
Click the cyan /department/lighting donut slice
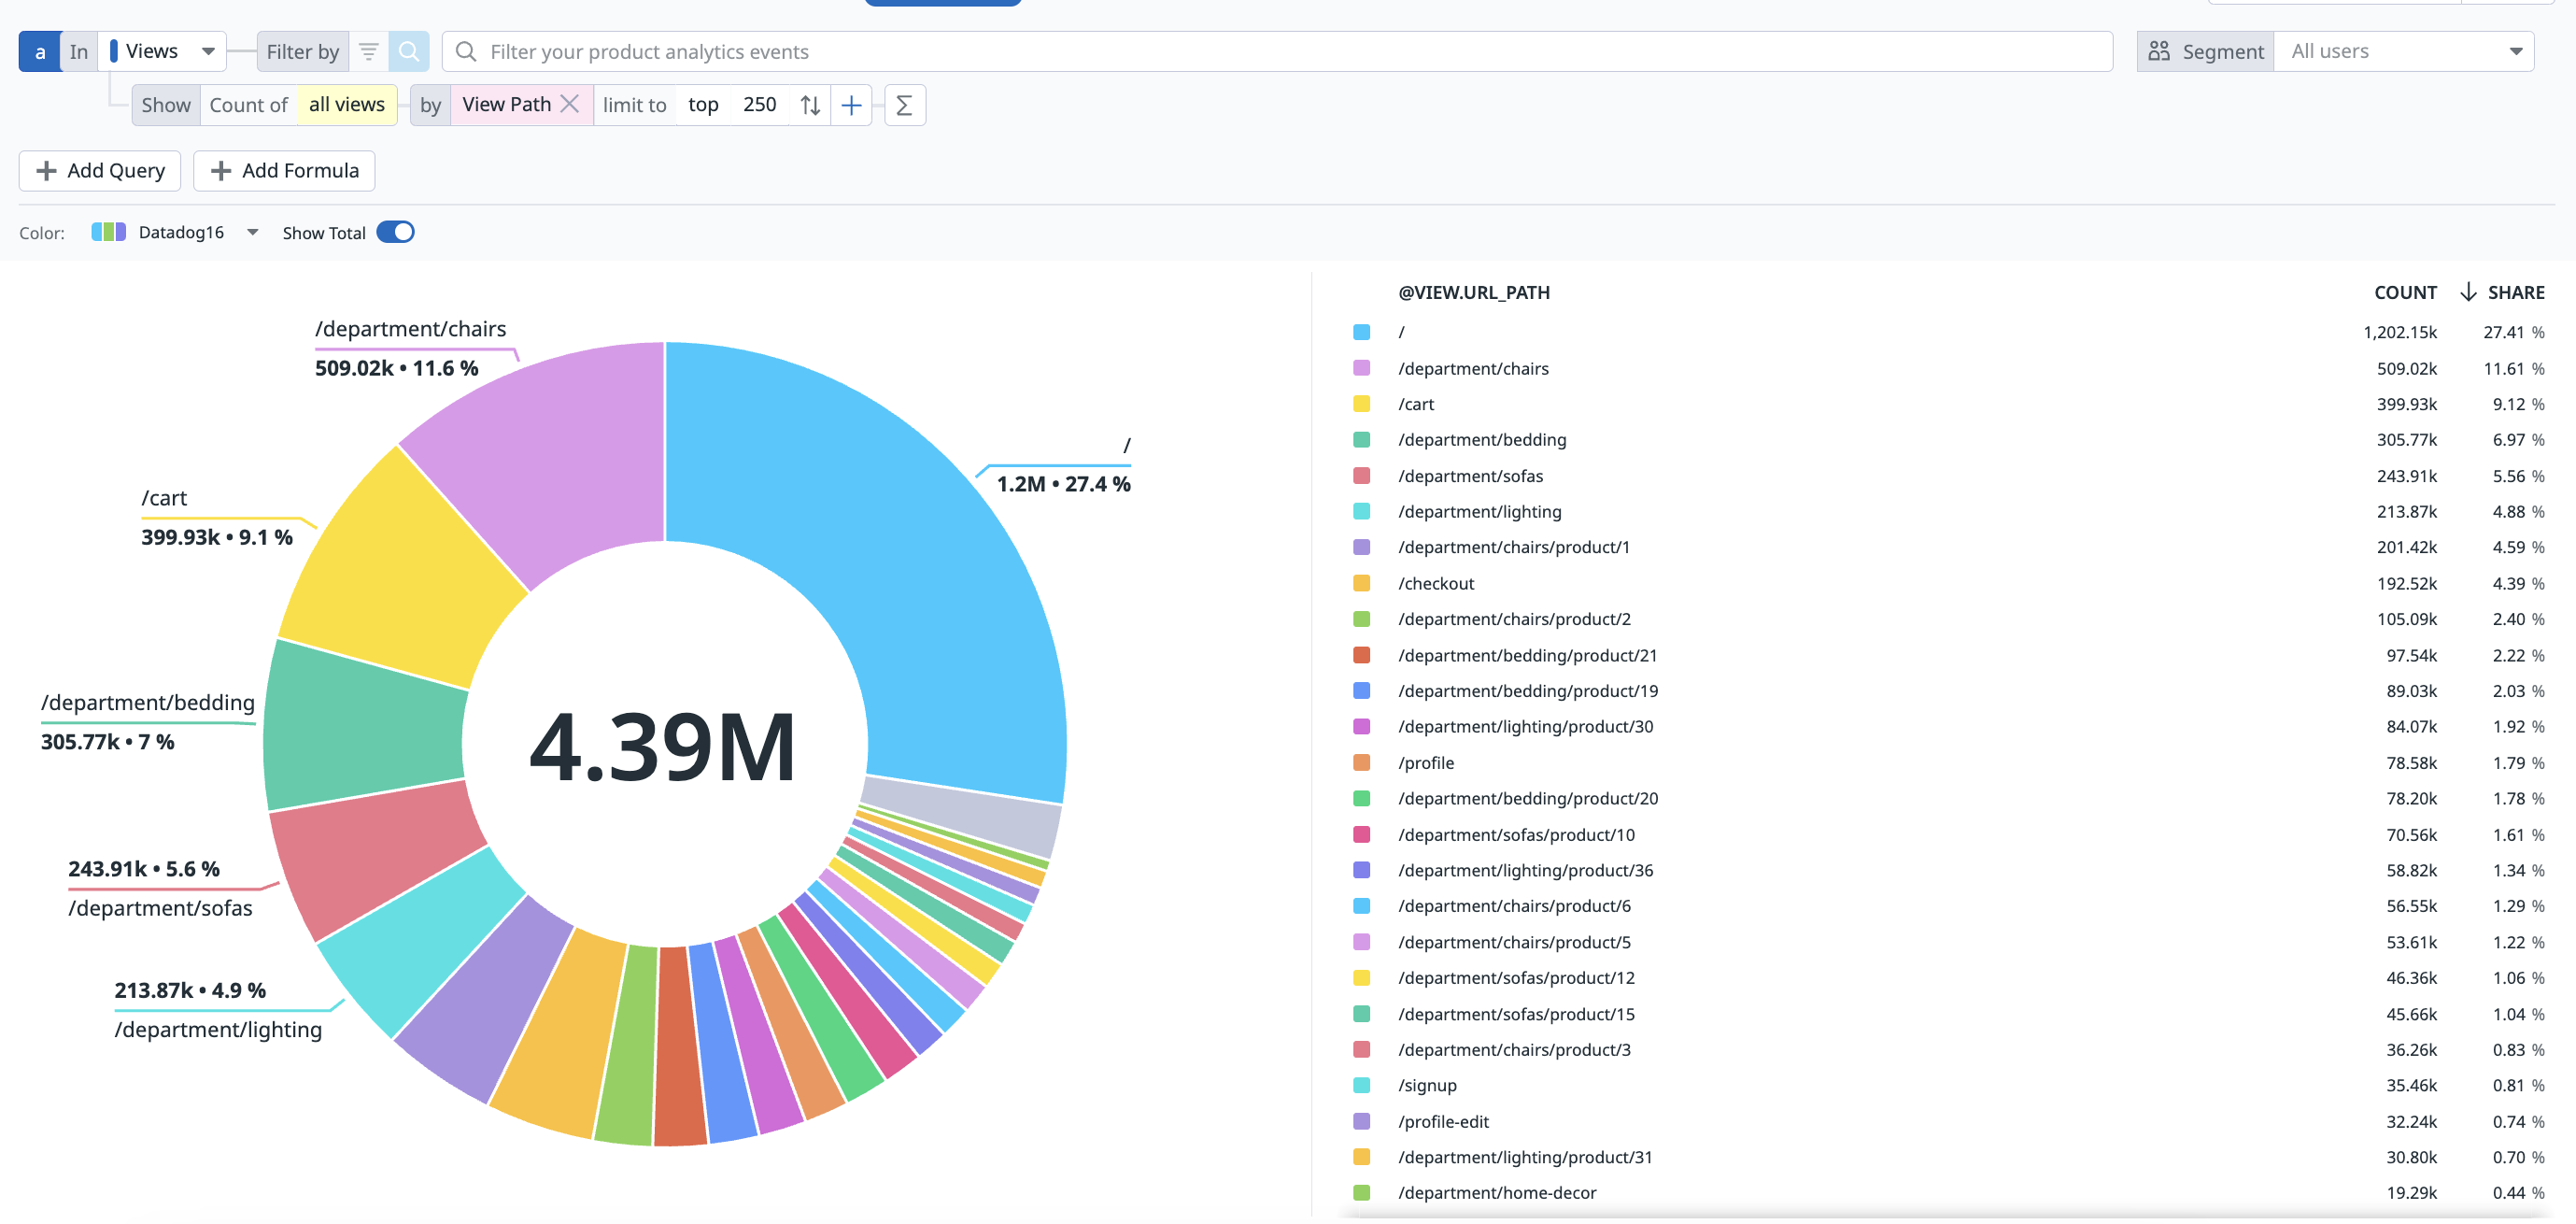(420, 940)
